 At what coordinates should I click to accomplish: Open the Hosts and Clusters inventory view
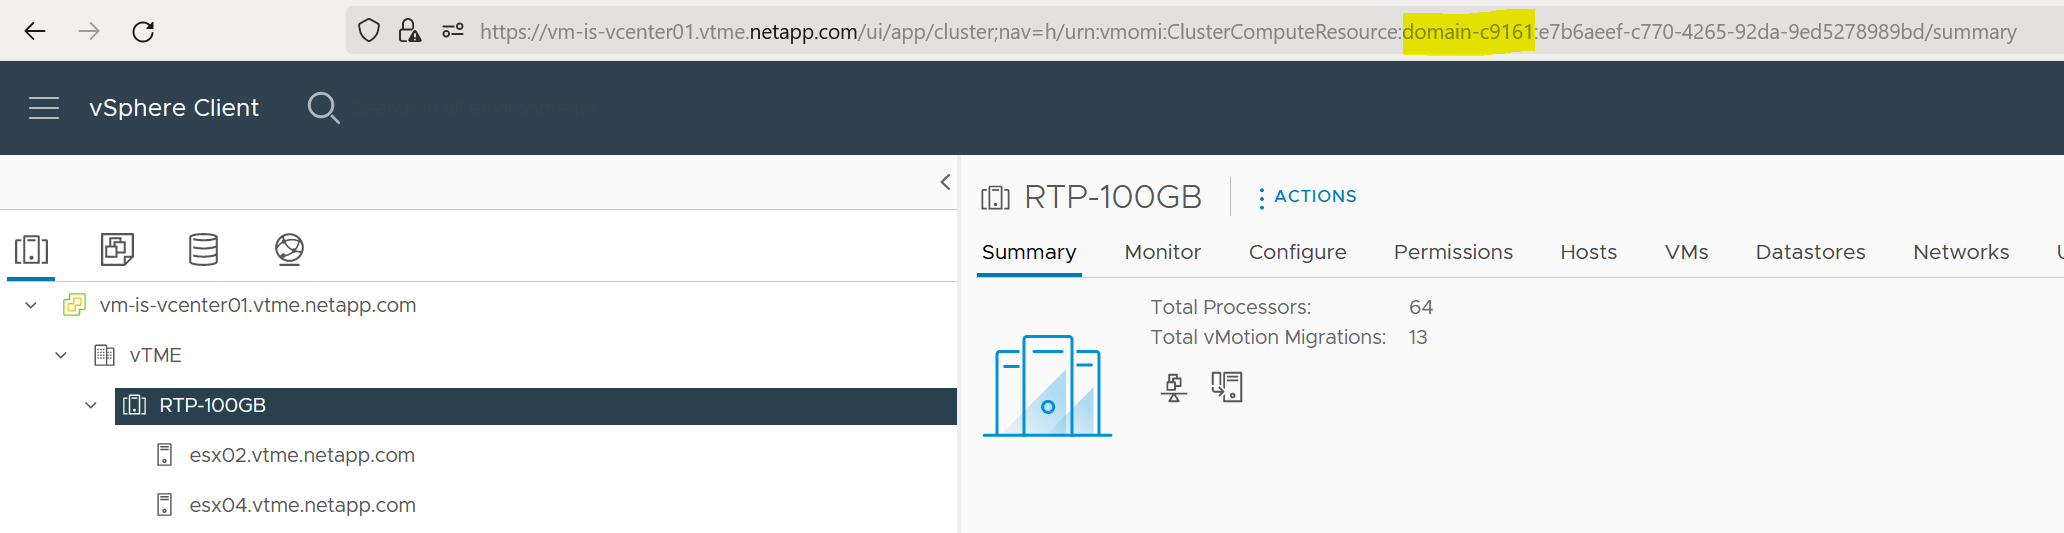[31, 249]
